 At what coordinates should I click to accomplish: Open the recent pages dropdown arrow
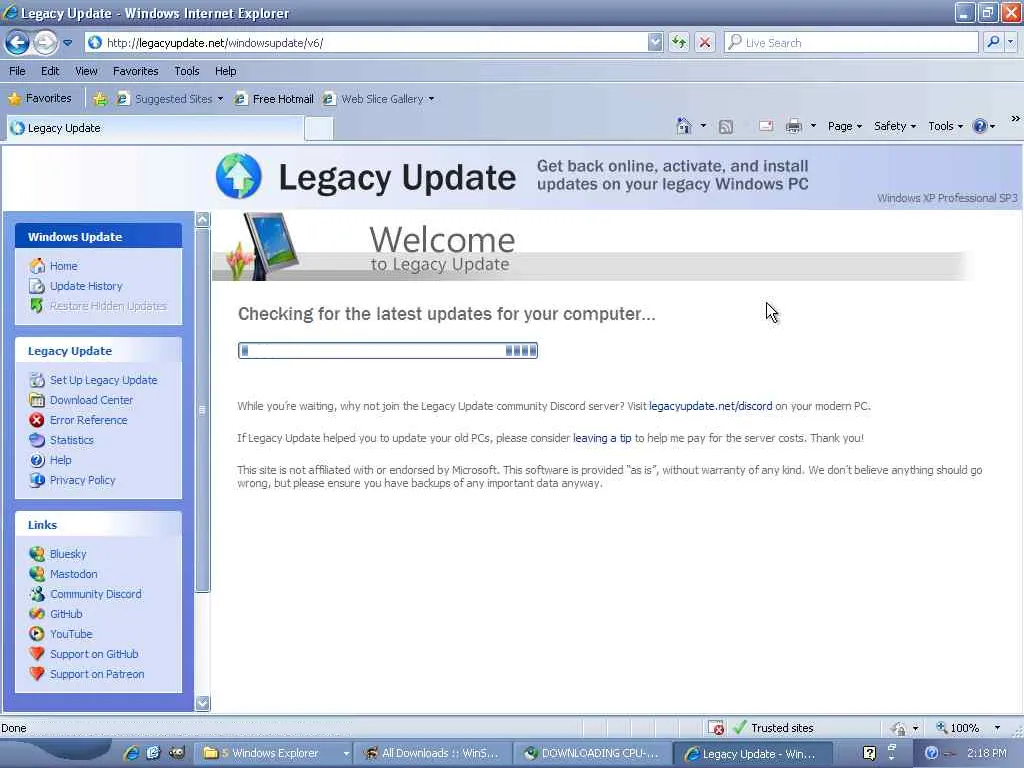coord(67,43)
